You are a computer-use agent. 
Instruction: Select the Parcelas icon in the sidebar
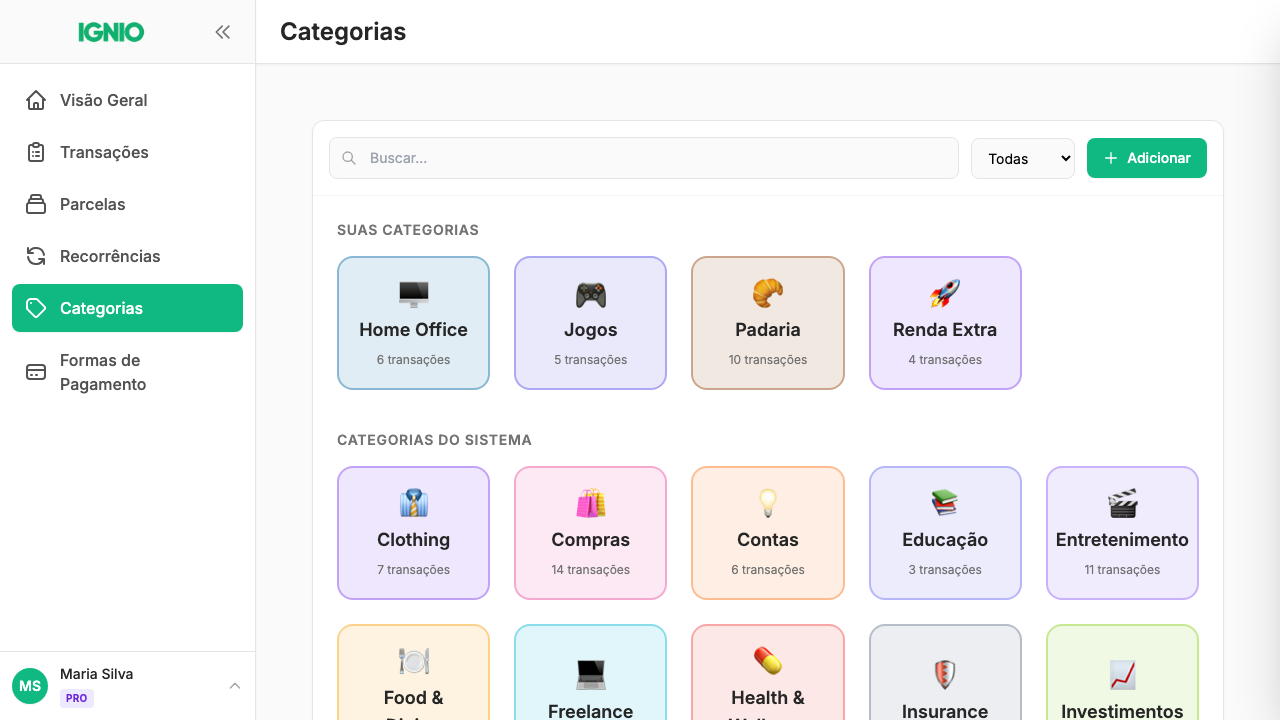tap(35, 204)
